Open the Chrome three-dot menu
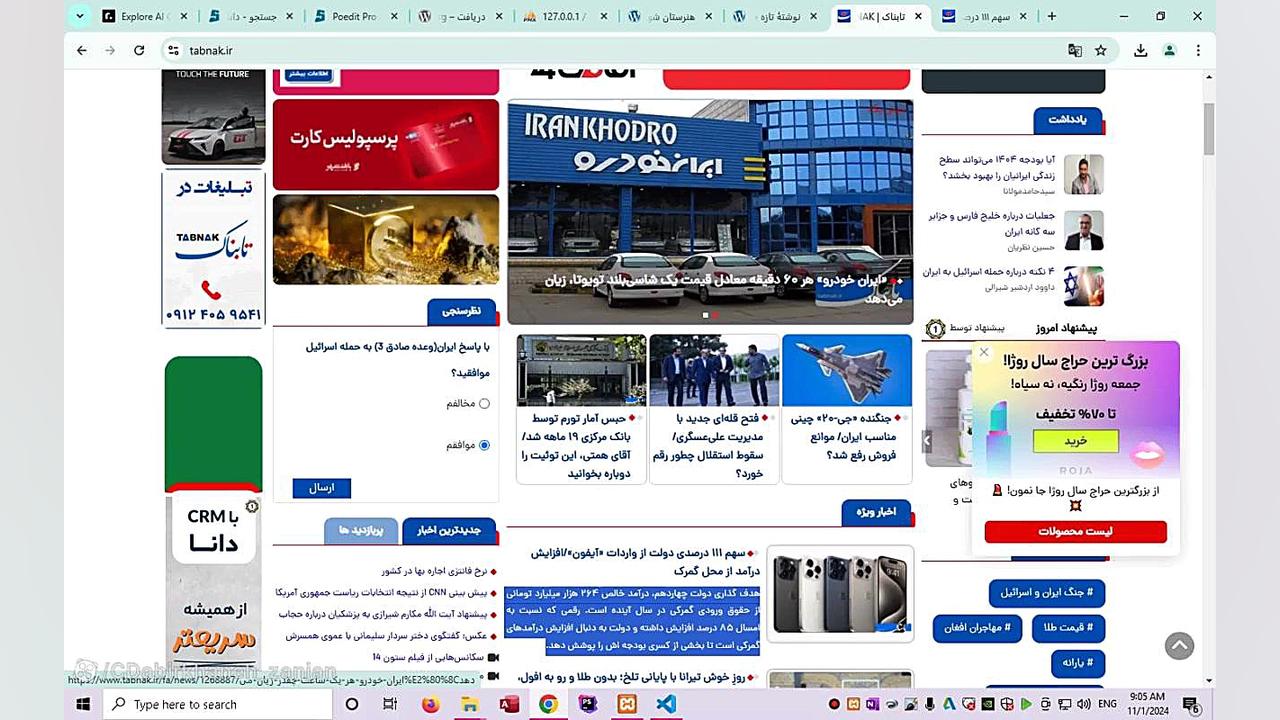Viewport: 1280px width, 720px height. click(x=1198, y=50)
